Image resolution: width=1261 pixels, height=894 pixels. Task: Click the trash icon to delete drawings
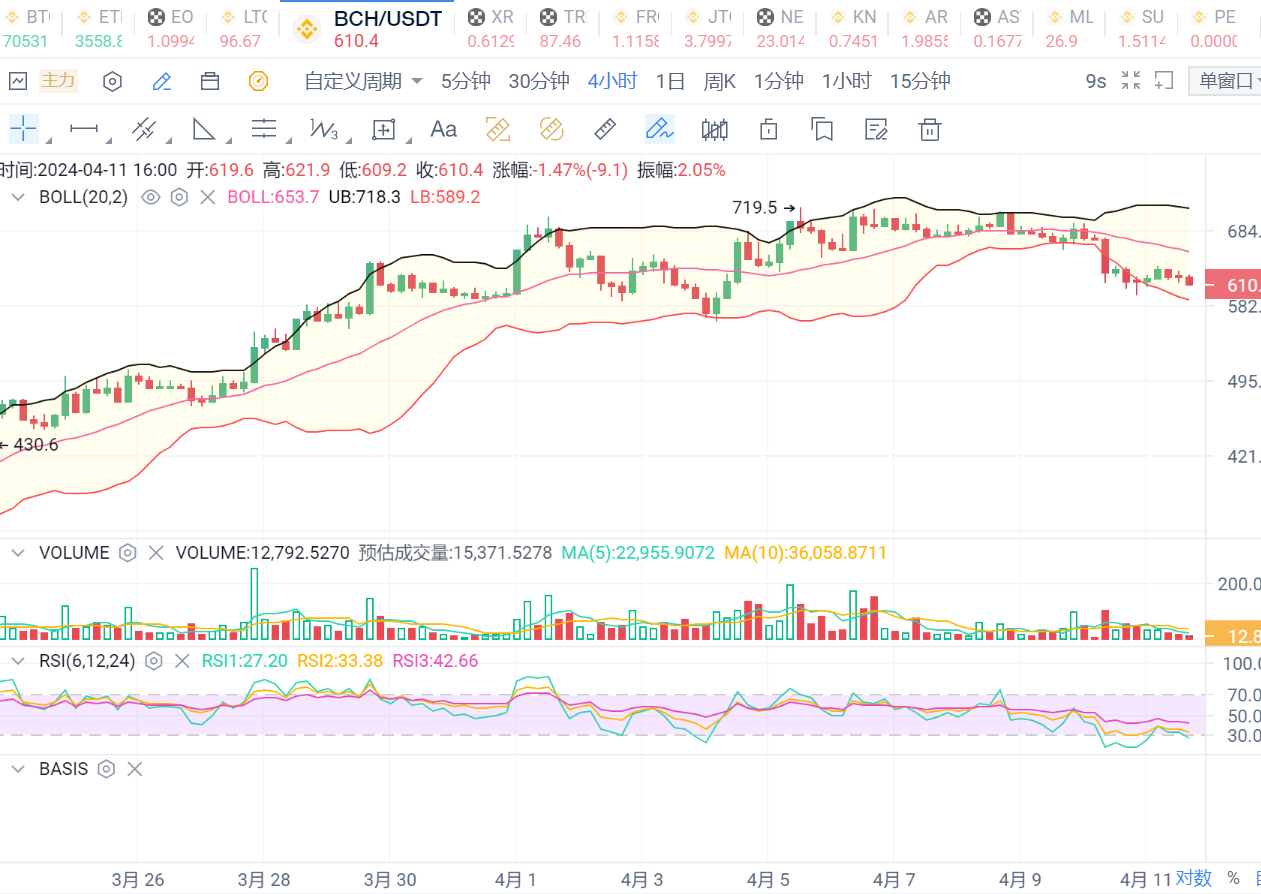pos(930,129)
